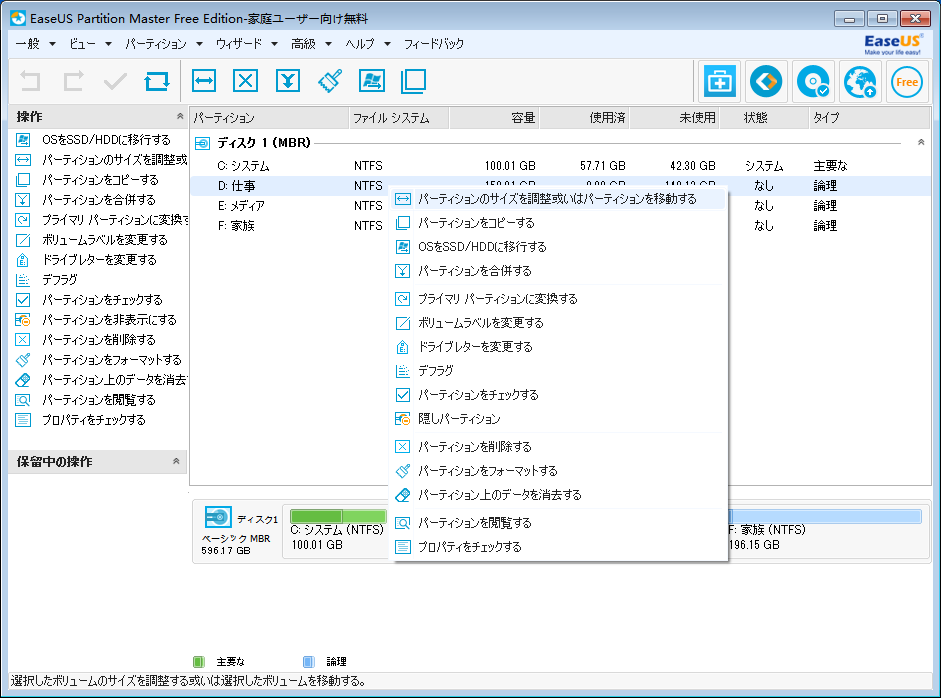Collapse the 保留中の操作 panel chevron
Screen dimensions: 941x698
click(176, 461)
